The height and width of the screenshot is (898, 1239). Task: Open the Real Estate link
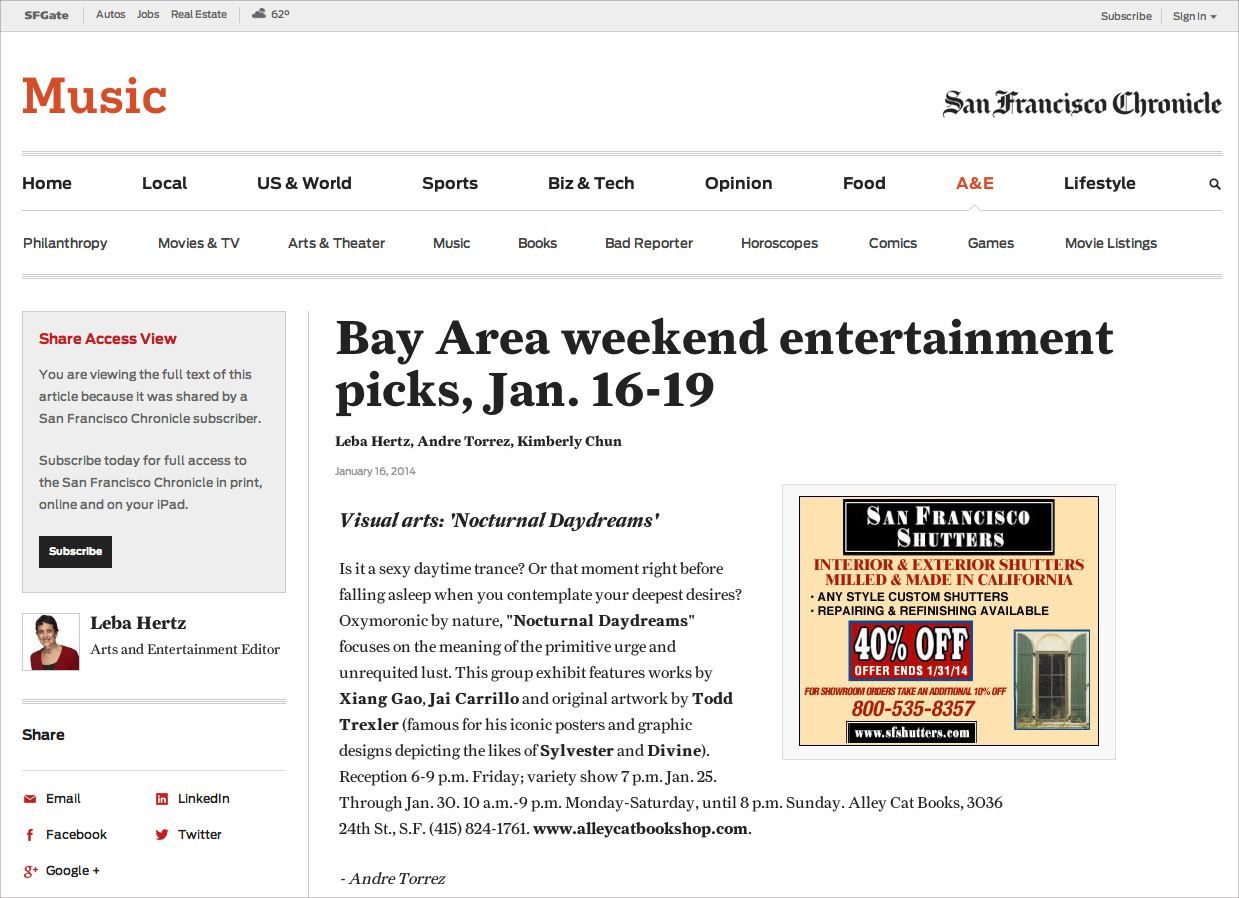click(x=199, y=15)
